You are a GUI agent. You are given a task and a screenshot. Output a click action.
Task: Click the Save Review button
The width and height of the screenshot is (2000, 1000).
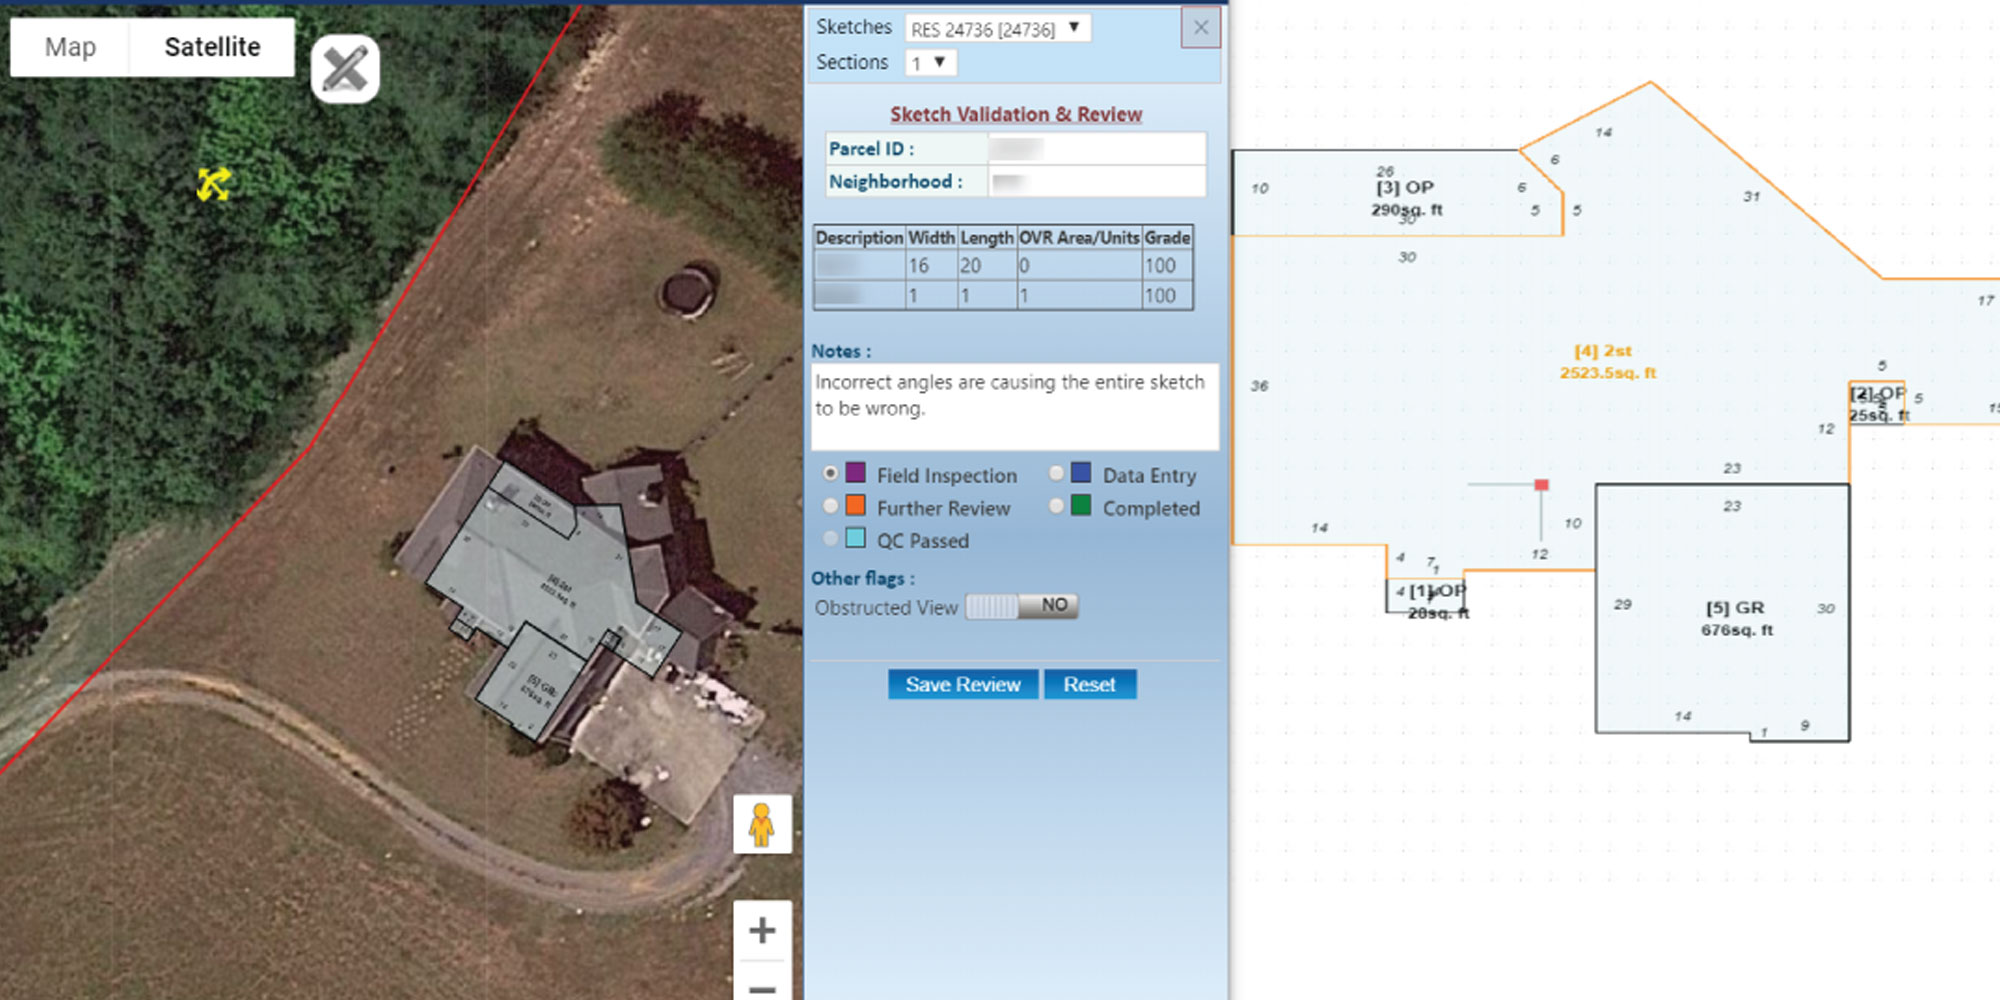click(x=962, y=685)
